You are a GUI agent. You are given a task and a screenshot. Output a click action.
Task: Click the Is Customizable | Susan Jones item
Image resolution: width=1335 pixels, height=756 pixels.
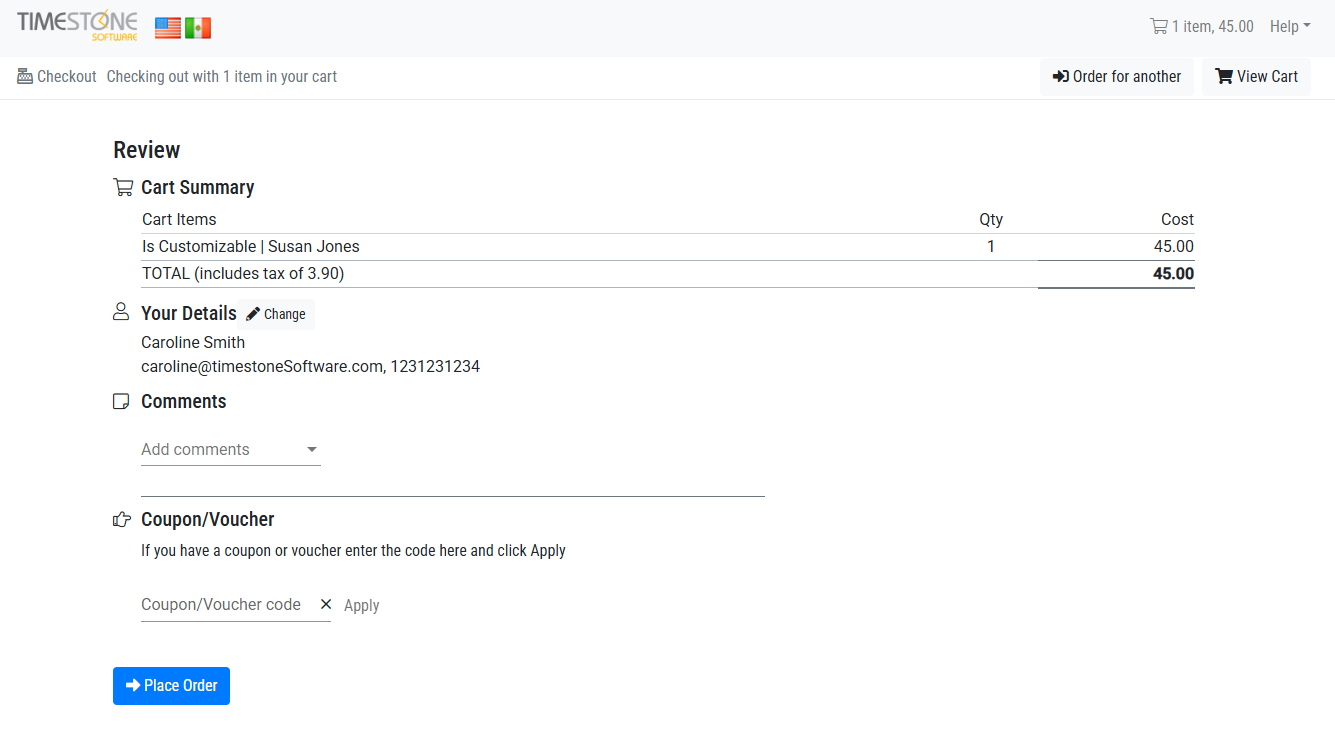click(x=251, y=247)
